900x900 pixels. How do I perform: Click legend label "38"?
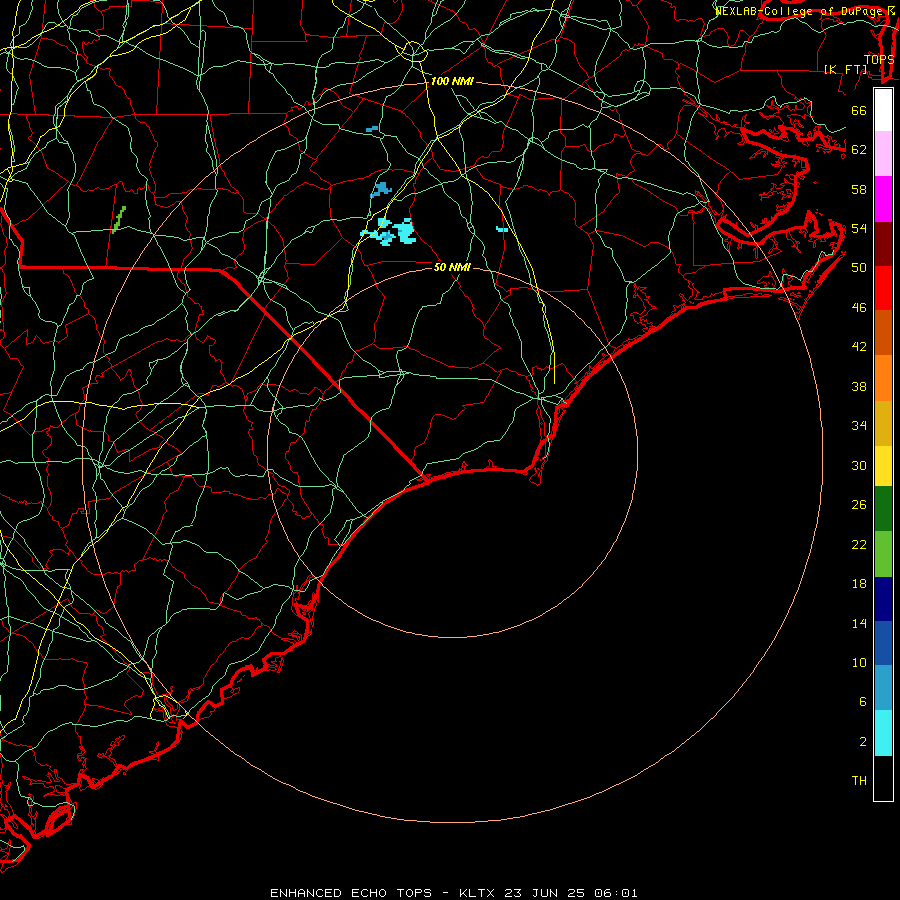pyautogui.click(x=859, y=386)
